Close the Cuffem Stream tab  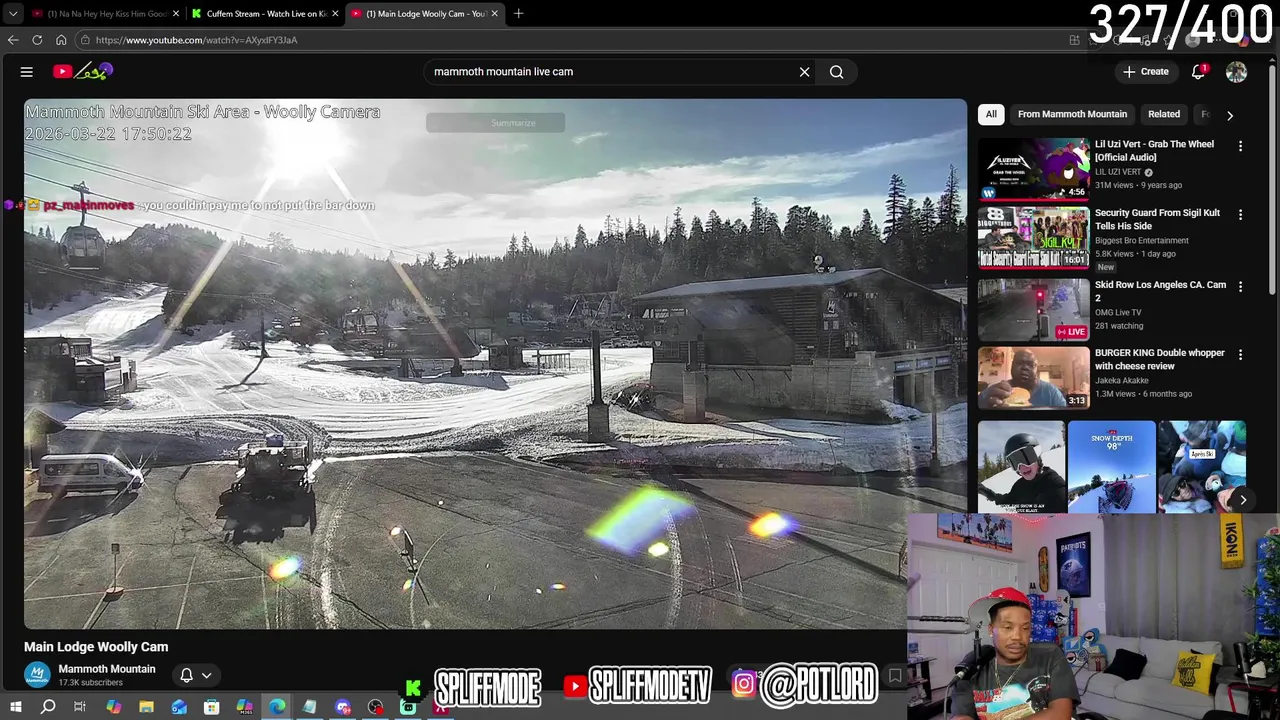pos(335,14)
